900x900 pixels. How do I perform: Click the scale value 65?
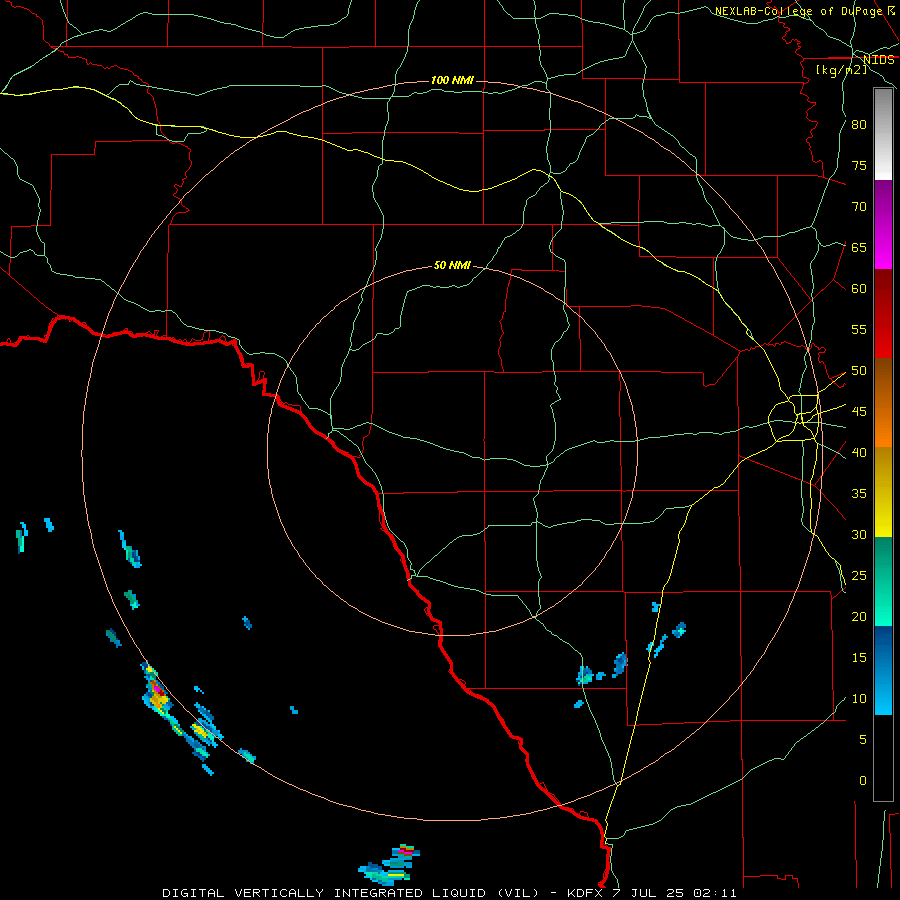pyautogui.click(x=859, y=247)
